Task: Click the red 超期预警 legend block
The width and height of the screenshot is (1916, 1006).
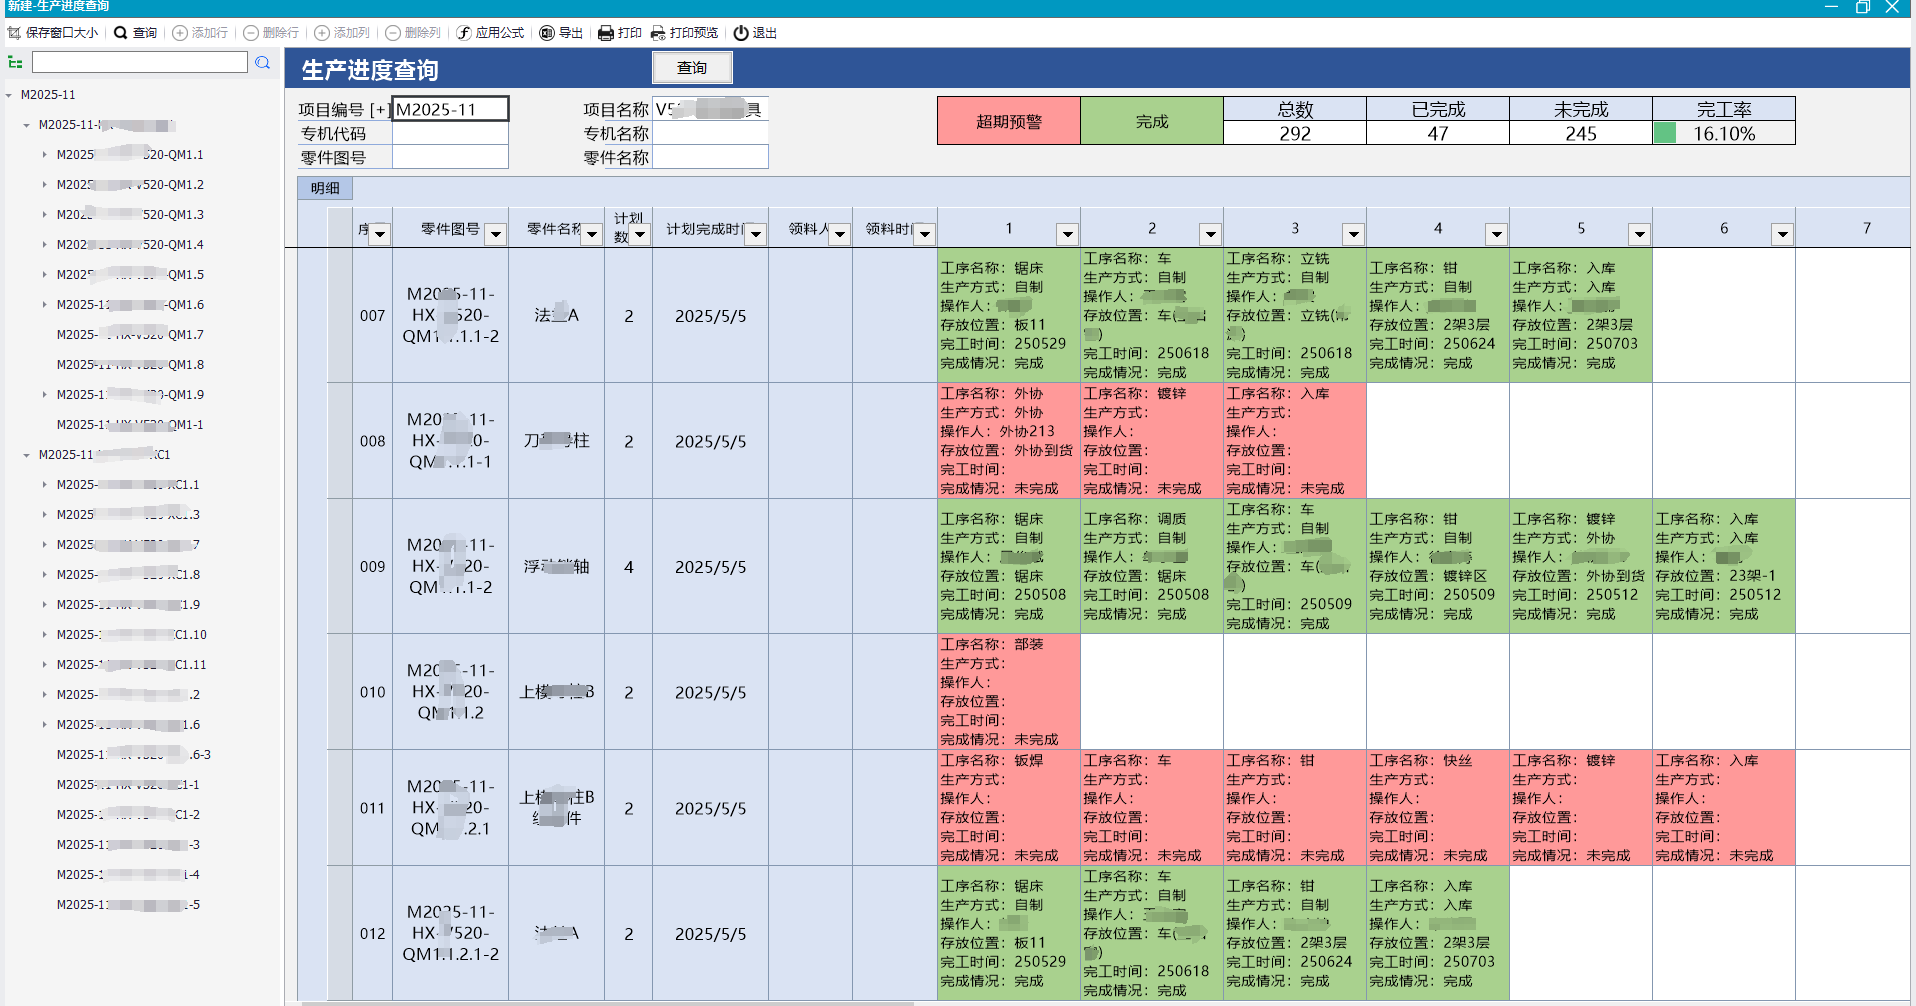Action: (1008, 121)
